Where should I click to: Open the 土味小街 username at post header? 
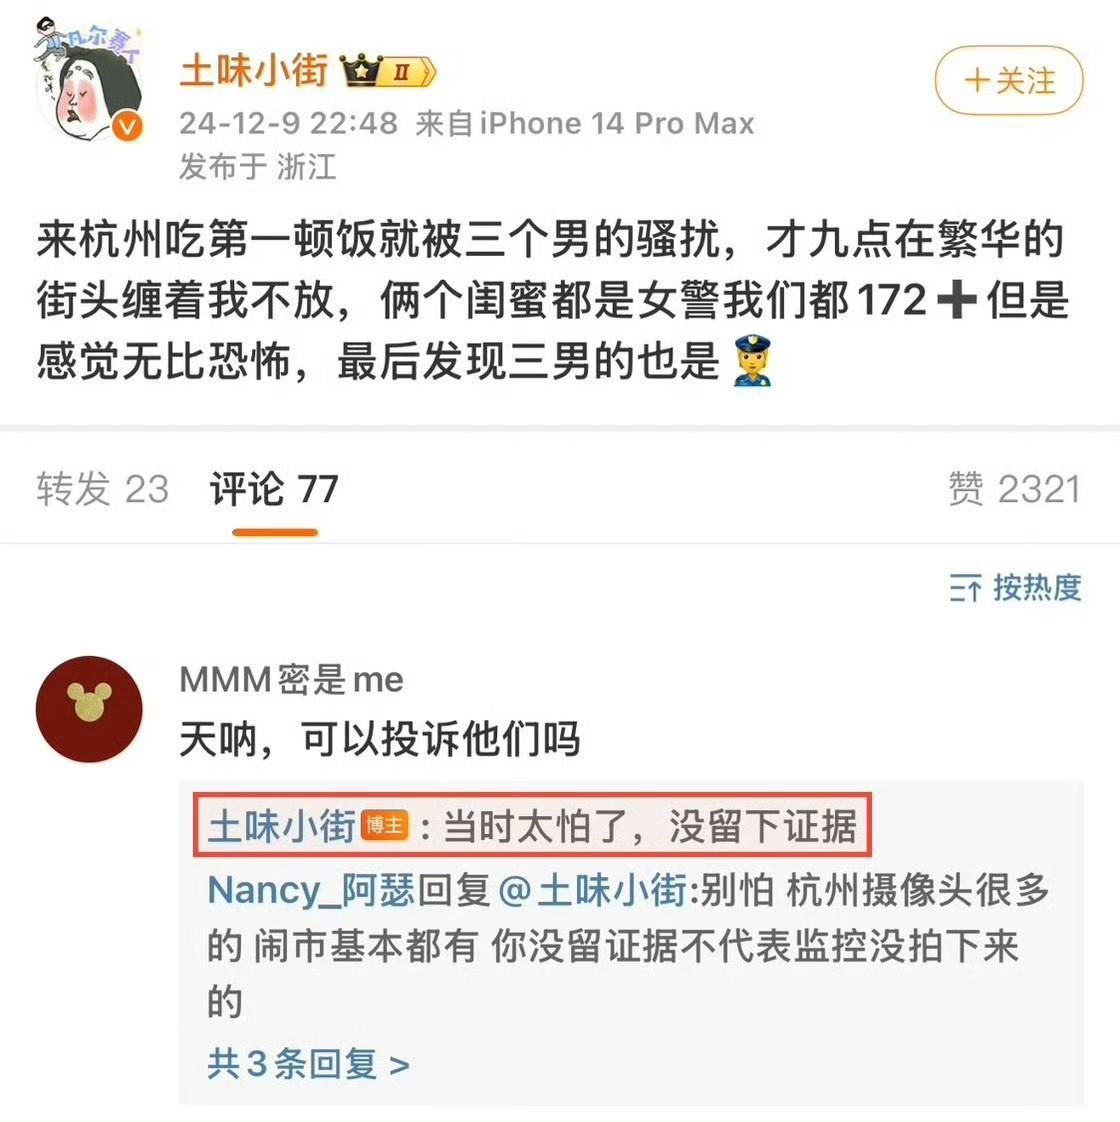(254, 71)
